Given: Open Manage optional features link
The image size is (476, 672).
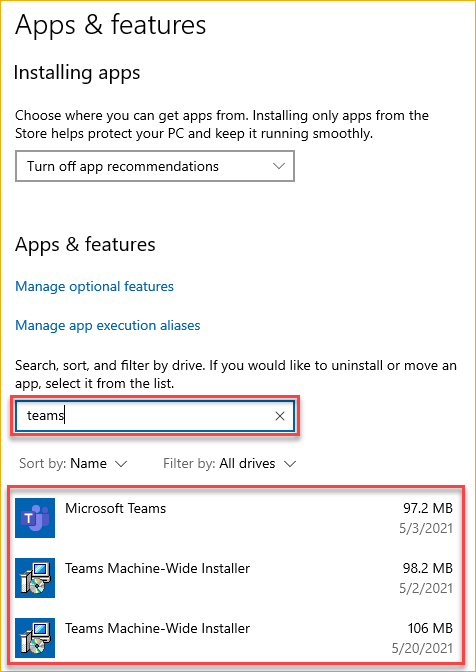Looking at the screenshot, I should (x=94, y=286).
